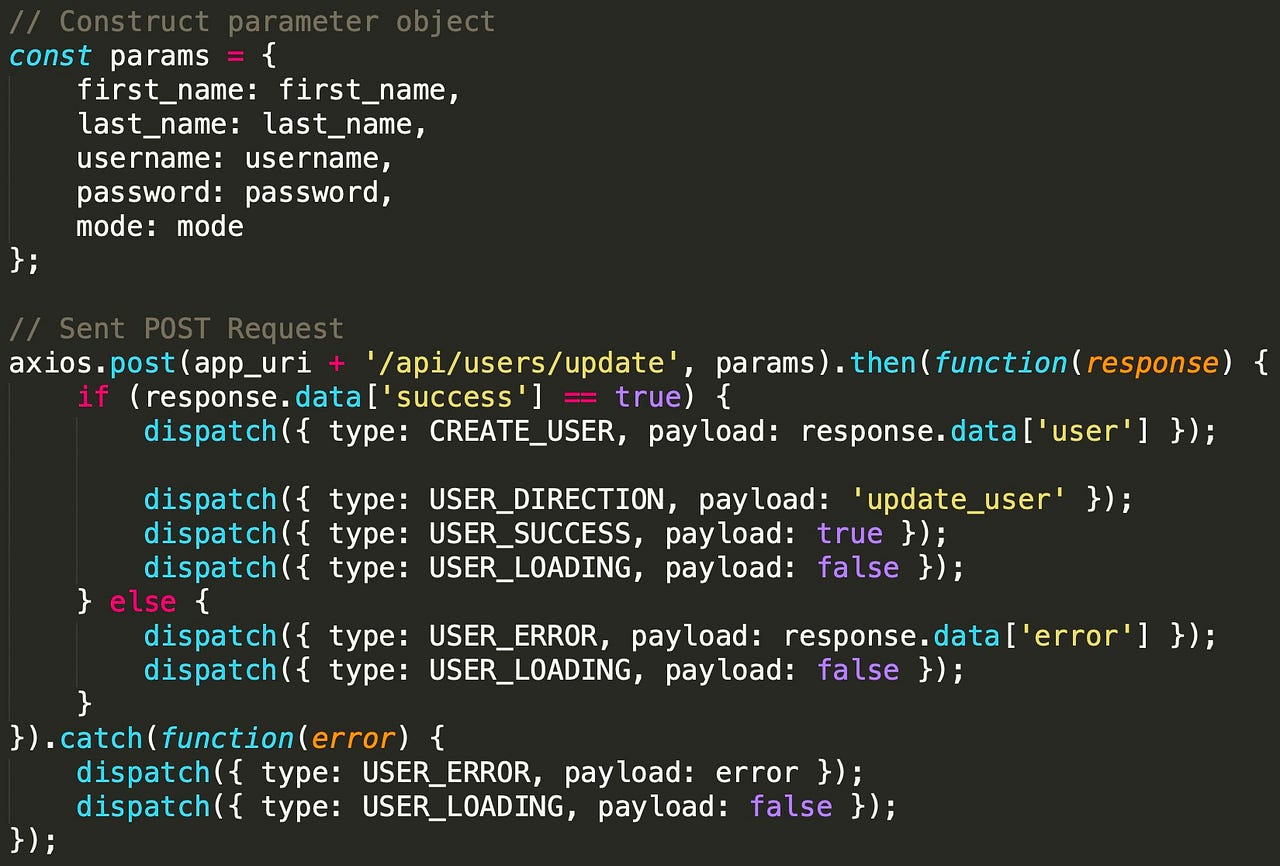Click the false payload on last dispatch
Image resolution: width=1280 pixels, height=866 pixels.
tap(791, 806)
